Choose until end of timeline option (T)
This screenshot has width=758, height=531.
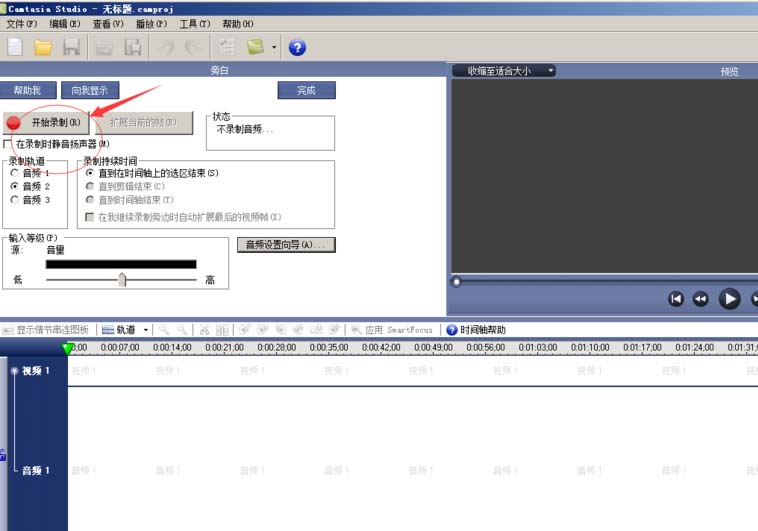(x=90, y=200)
